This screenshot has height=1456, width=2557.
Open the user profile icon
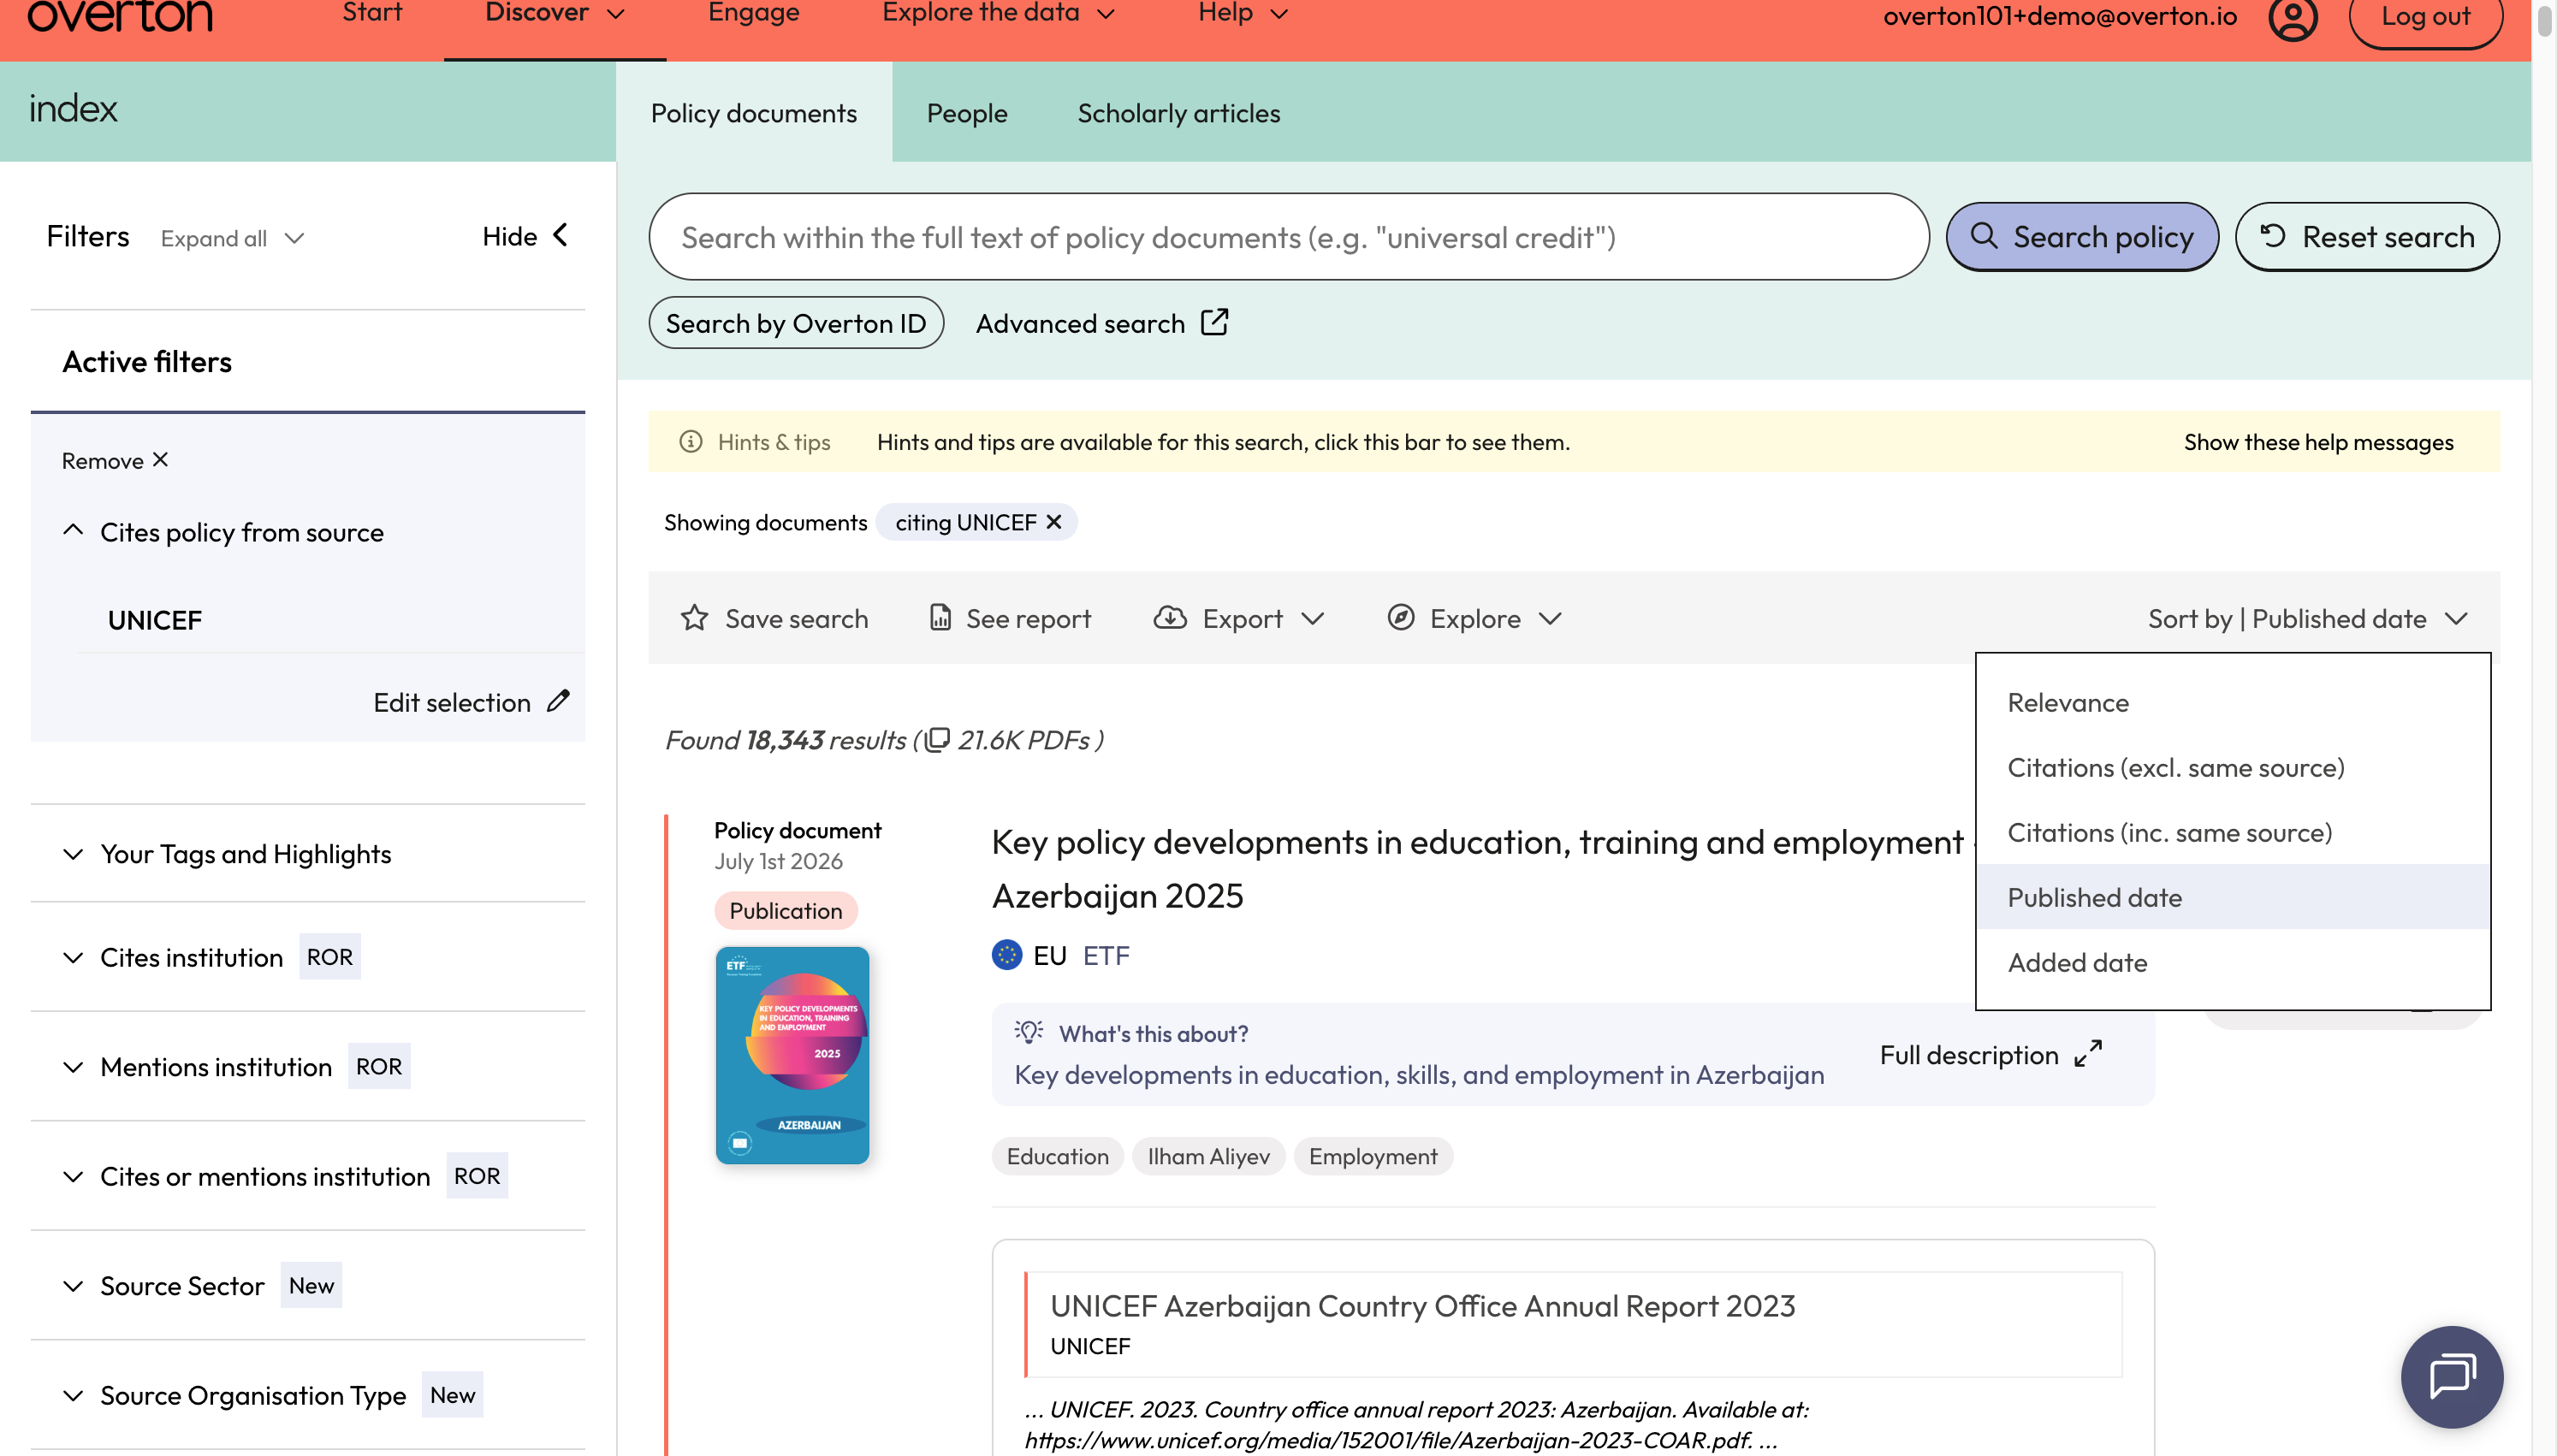(2292, 17)
